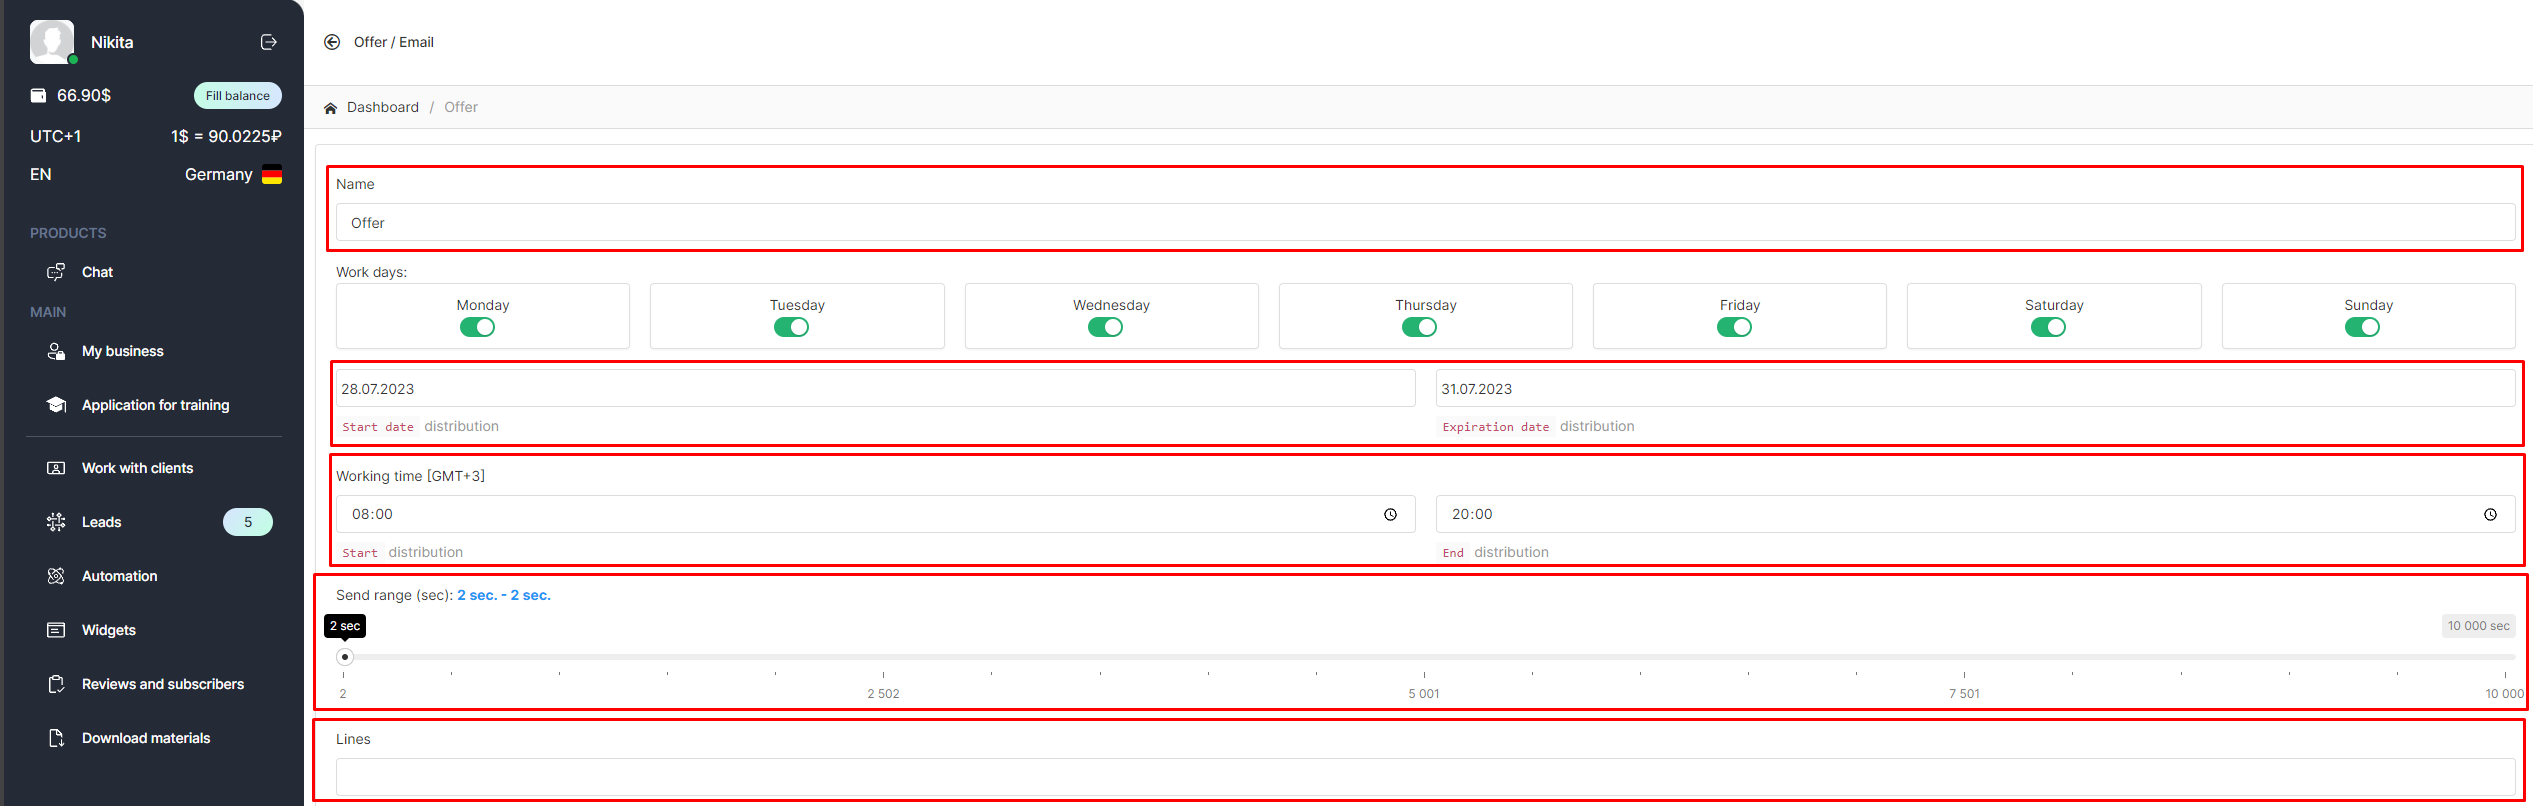Disable the Monday work day toggle
This screenshot has height=806, width=2533.
pyautogui.click(x=477, y=327)
